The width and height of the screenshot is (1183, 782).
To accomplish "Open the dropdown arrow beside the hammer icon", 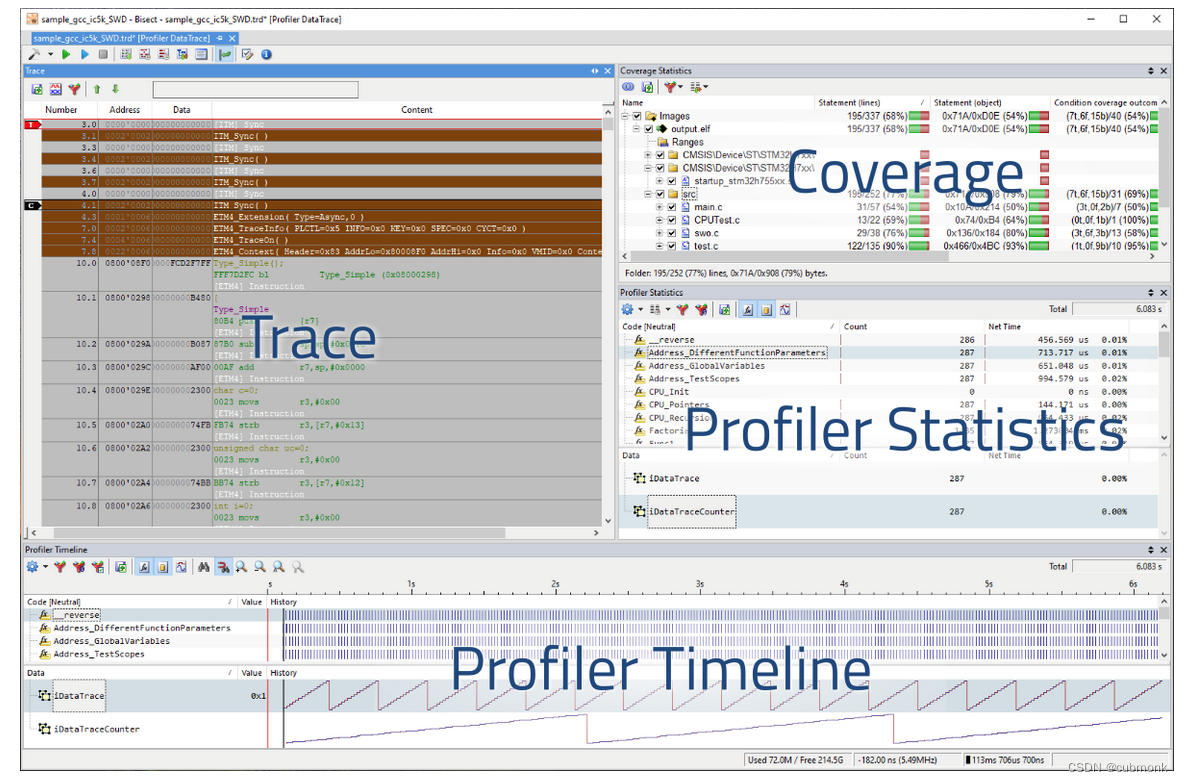I will tap(51, 54).
